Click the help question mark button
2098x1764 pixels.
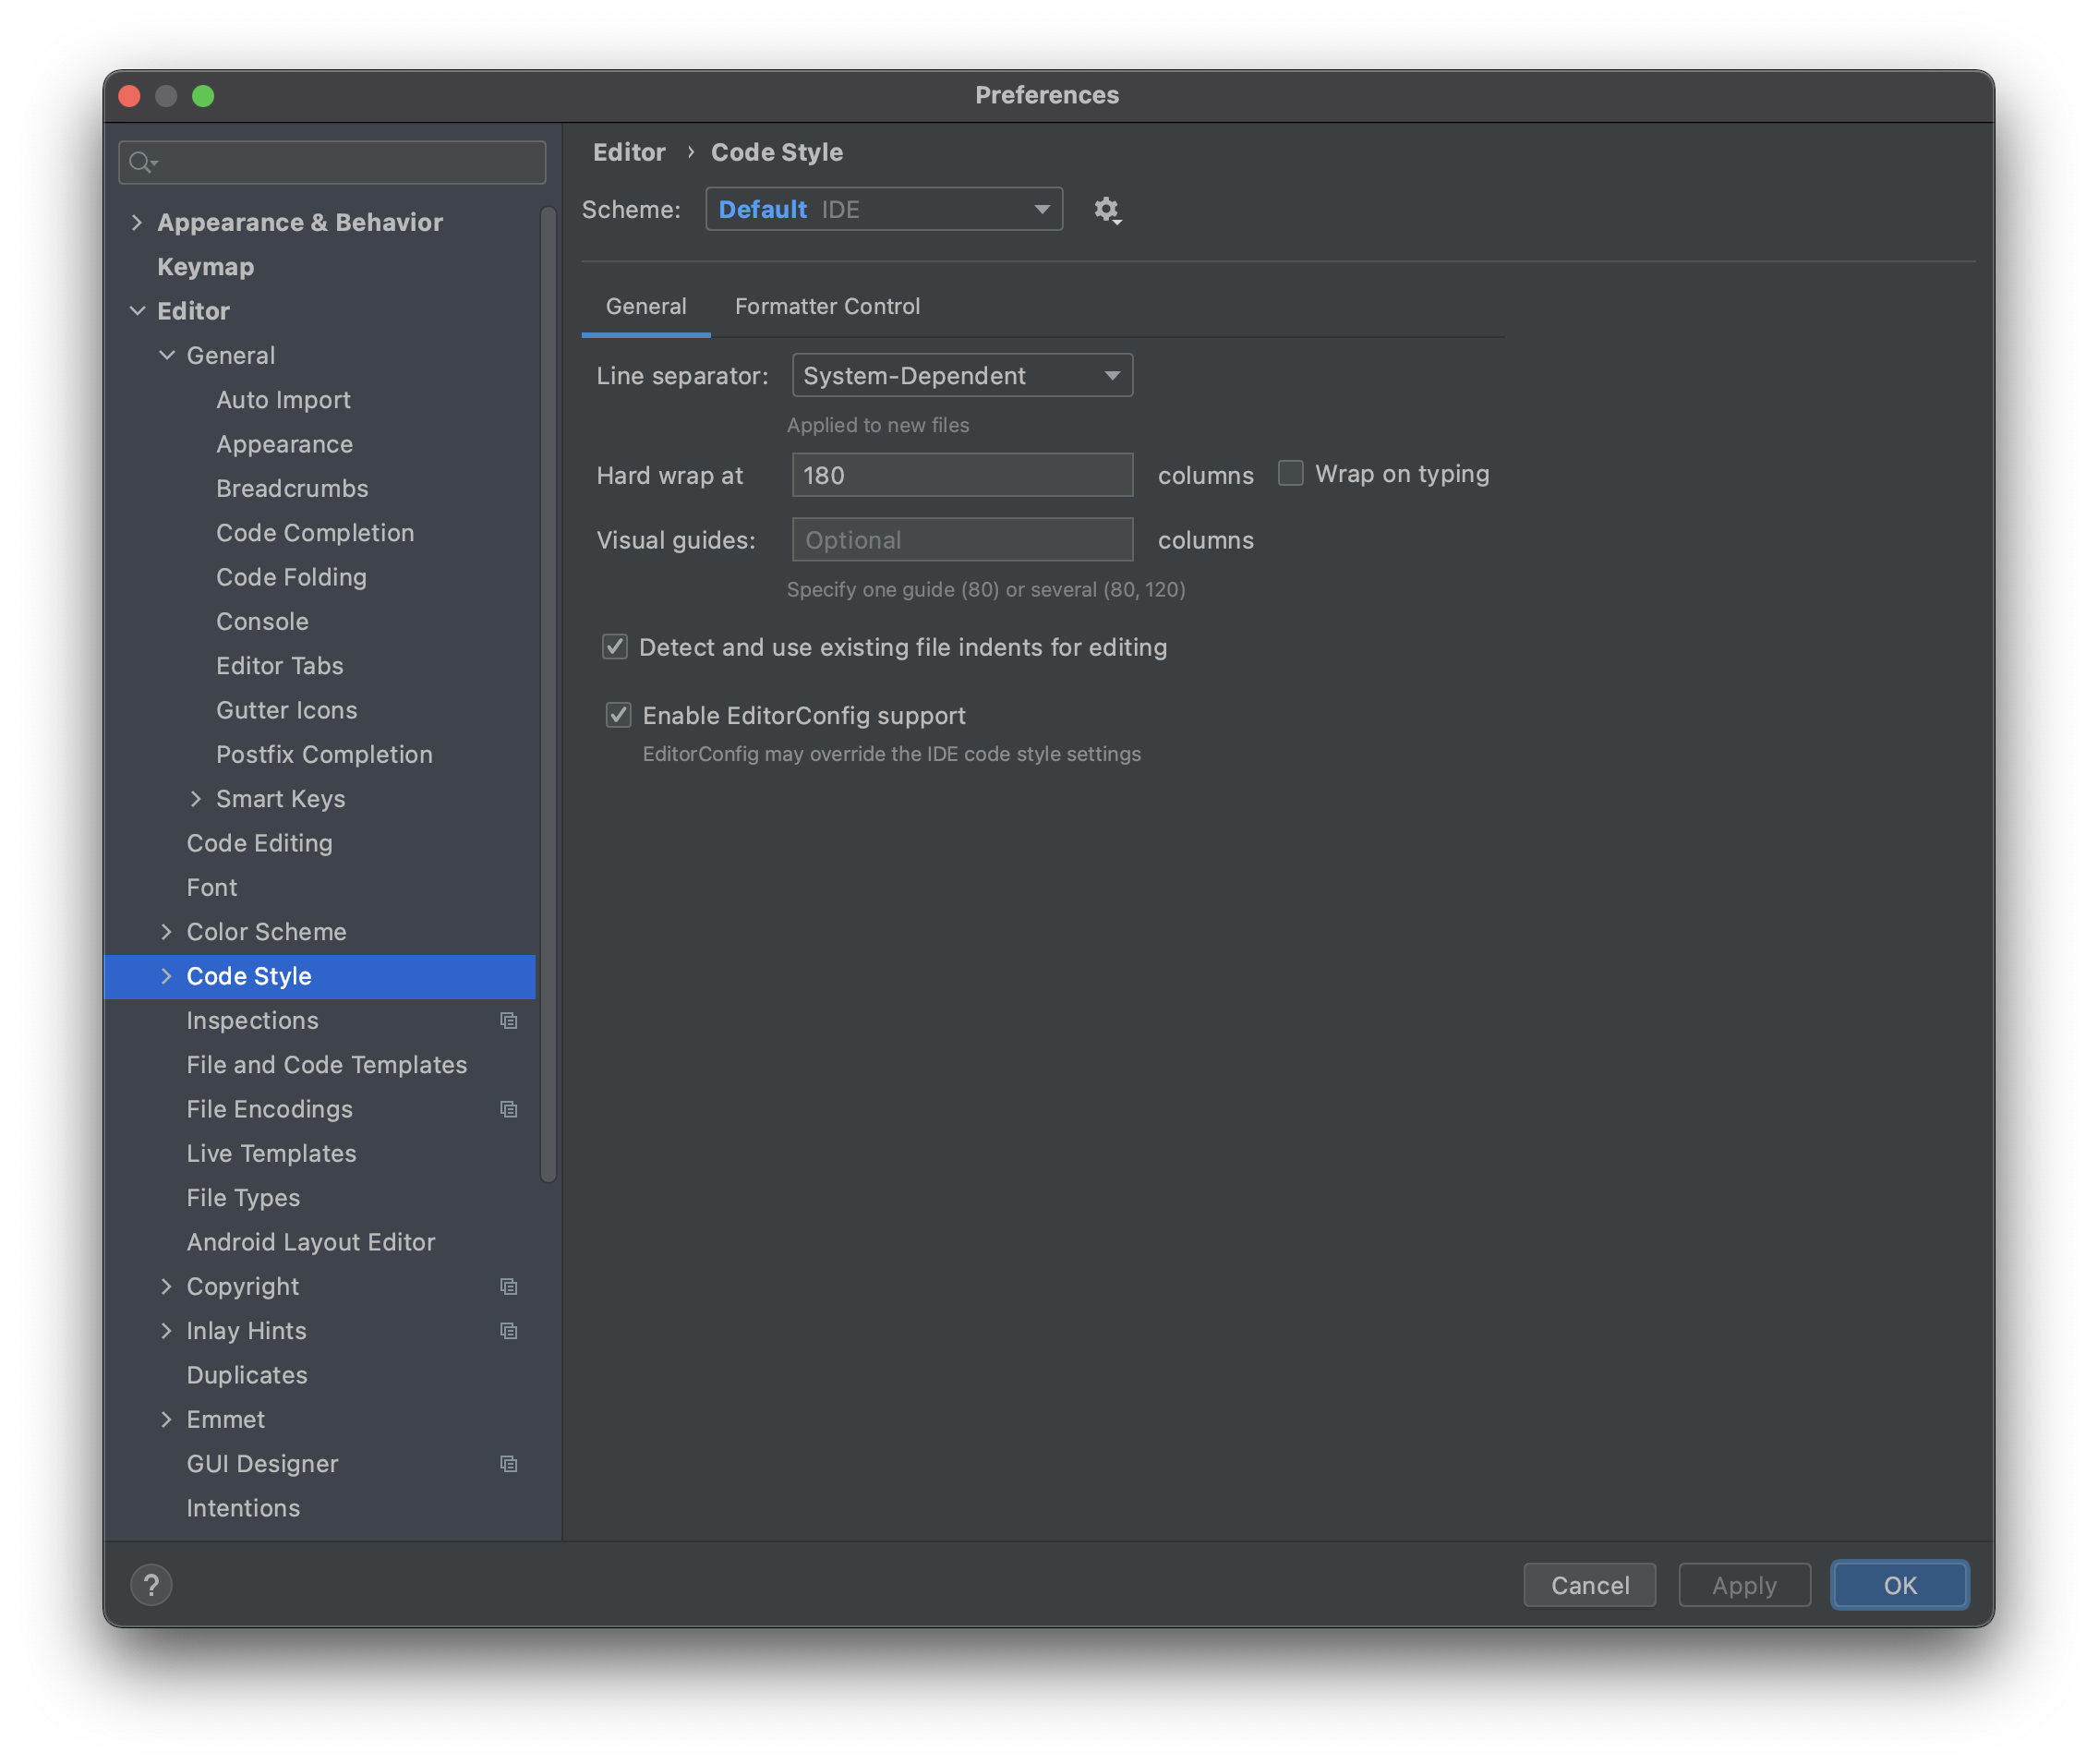[151, 1585]
